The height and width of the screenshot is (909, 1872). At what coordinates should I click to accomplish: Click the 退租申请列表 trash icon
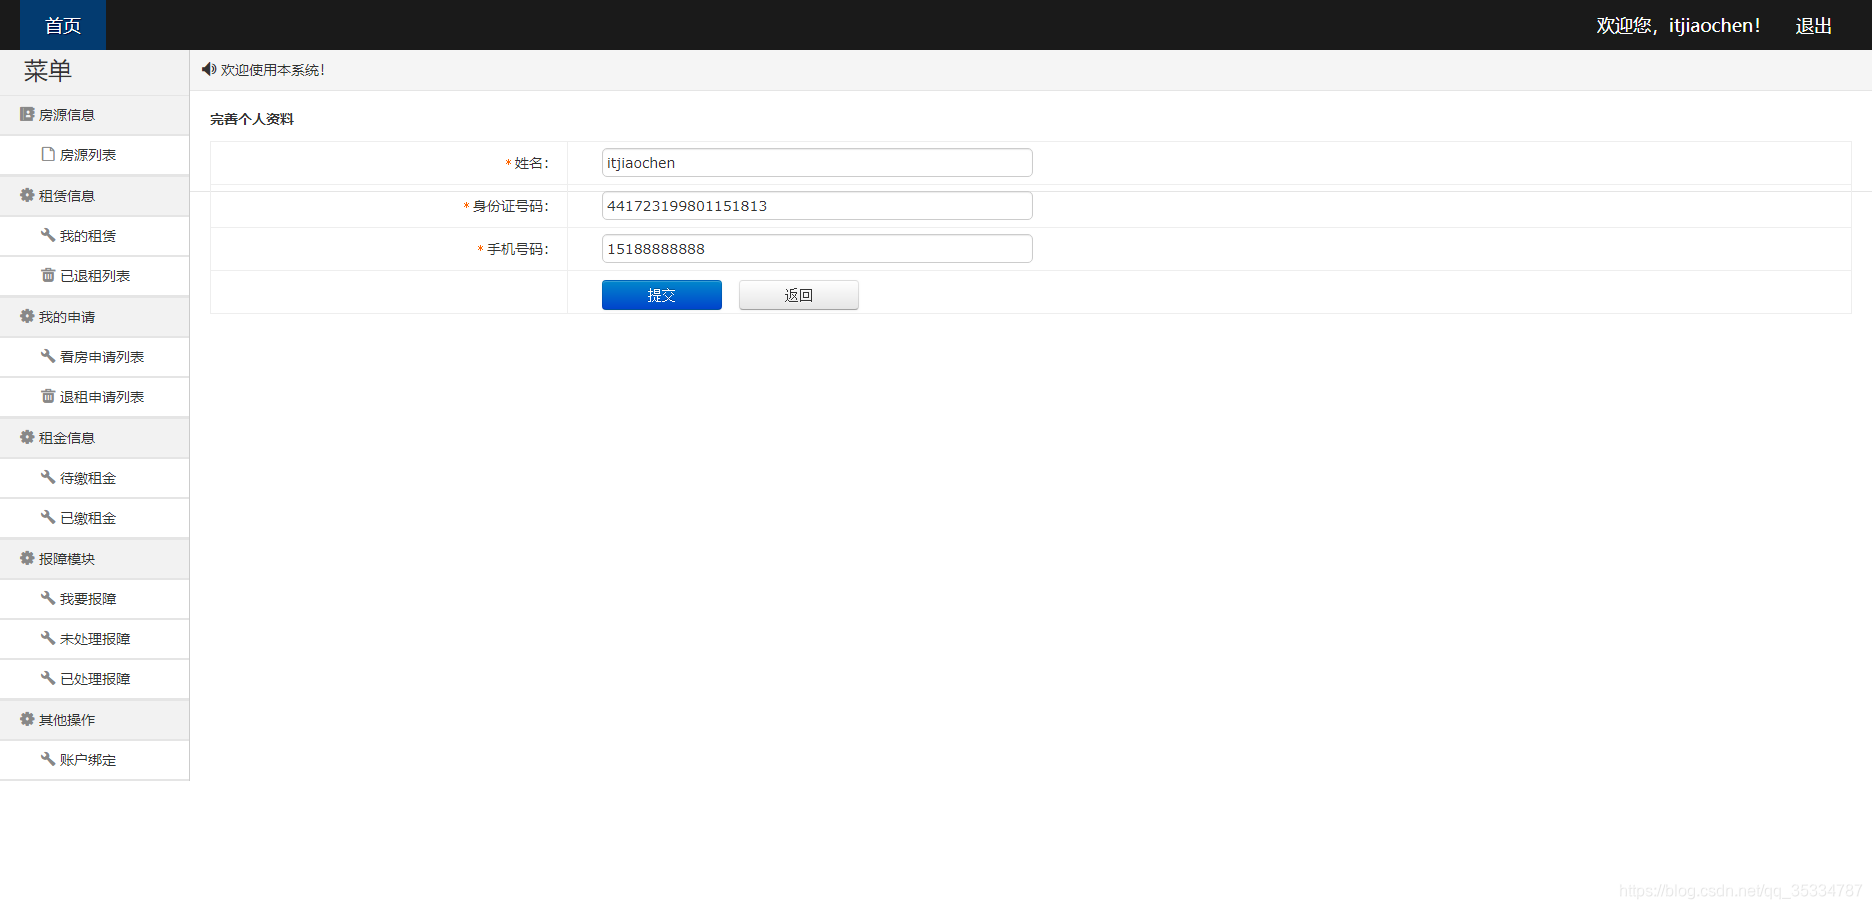48,396
